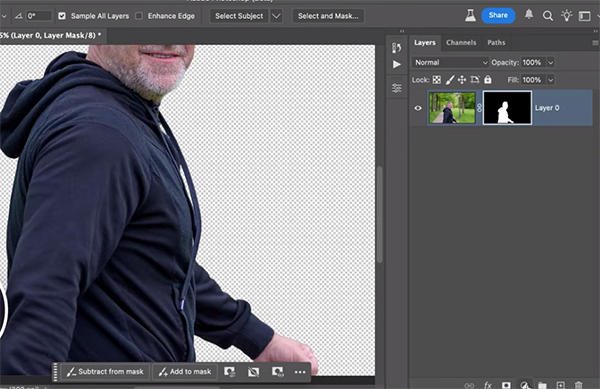
Task: Create a new fill or adjustment layer
Action: [524, 385]
